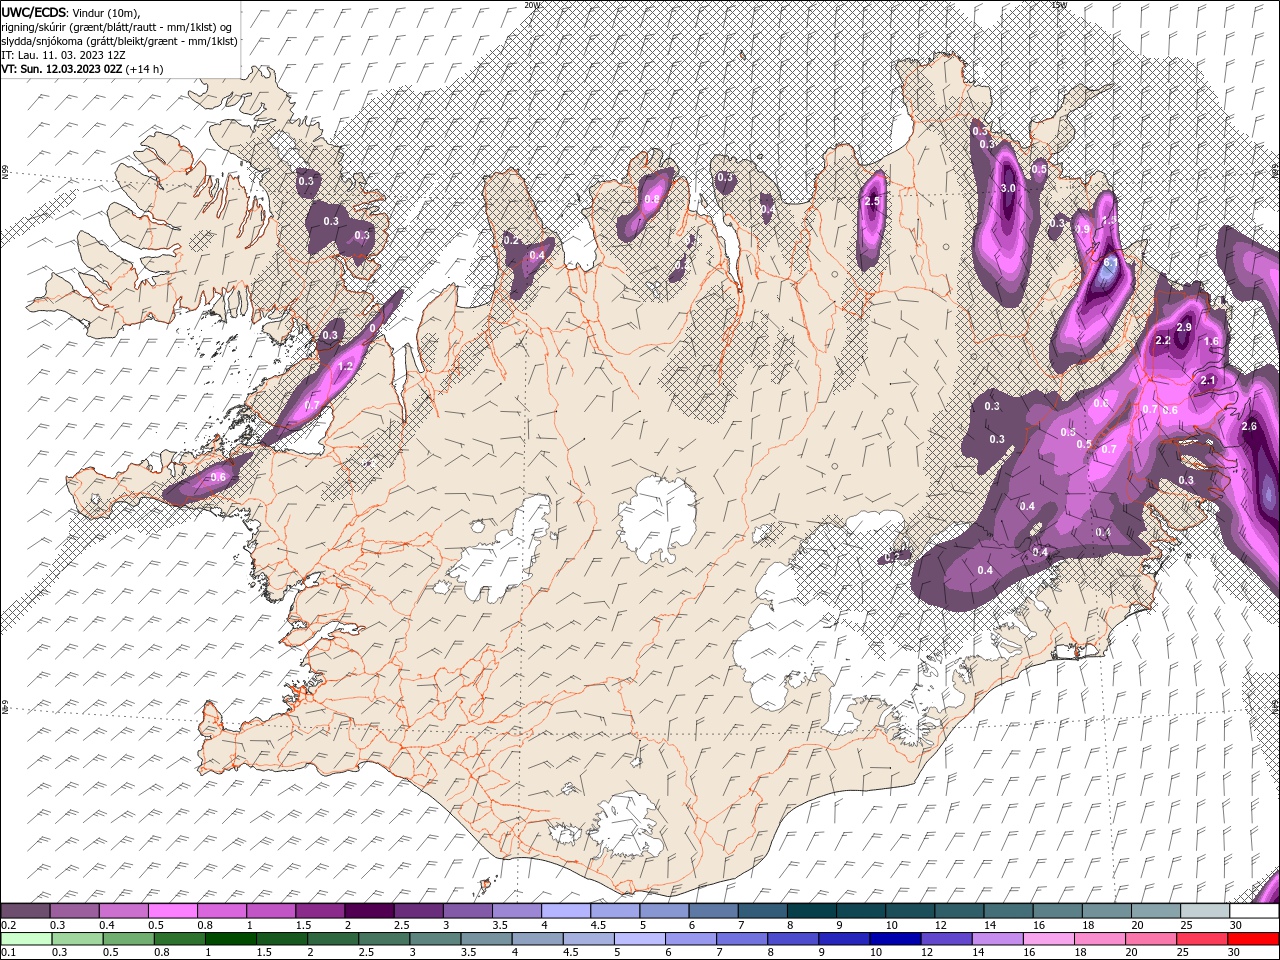Click the '3.0' snowfall value on the map
The height and width of the screenshot is (960, 1280).
[1008, 188]
